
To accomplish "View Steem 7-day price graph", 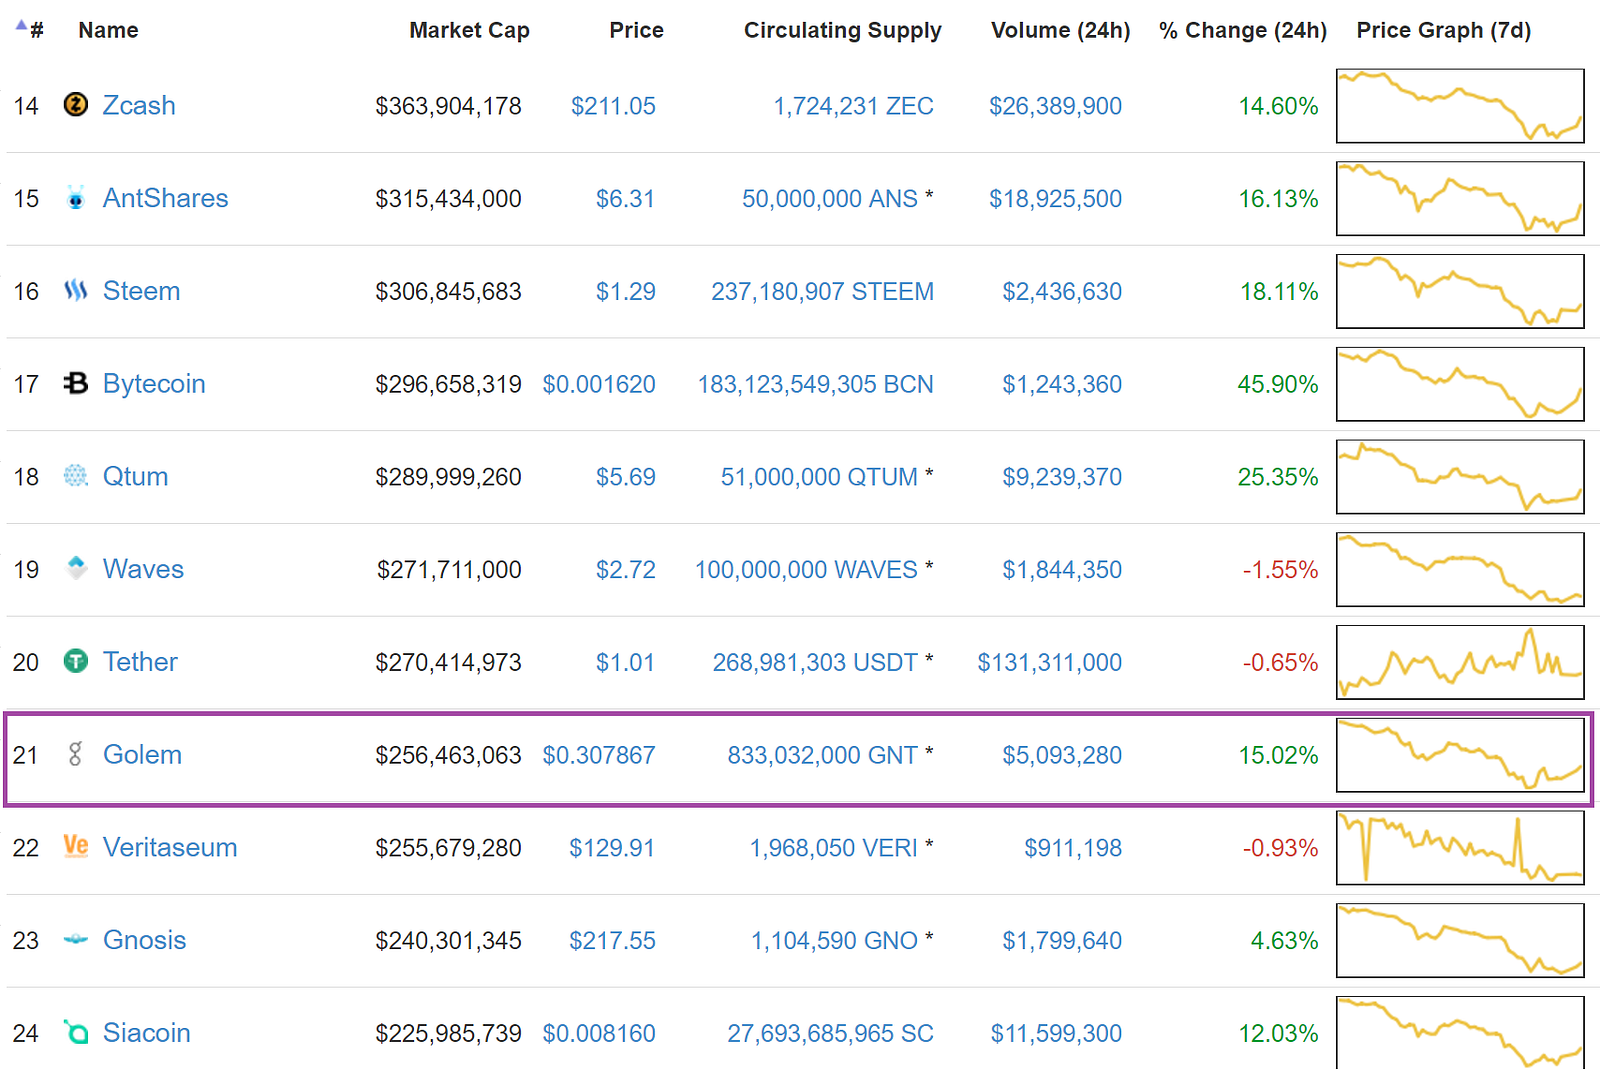I will pos(1460,291).
